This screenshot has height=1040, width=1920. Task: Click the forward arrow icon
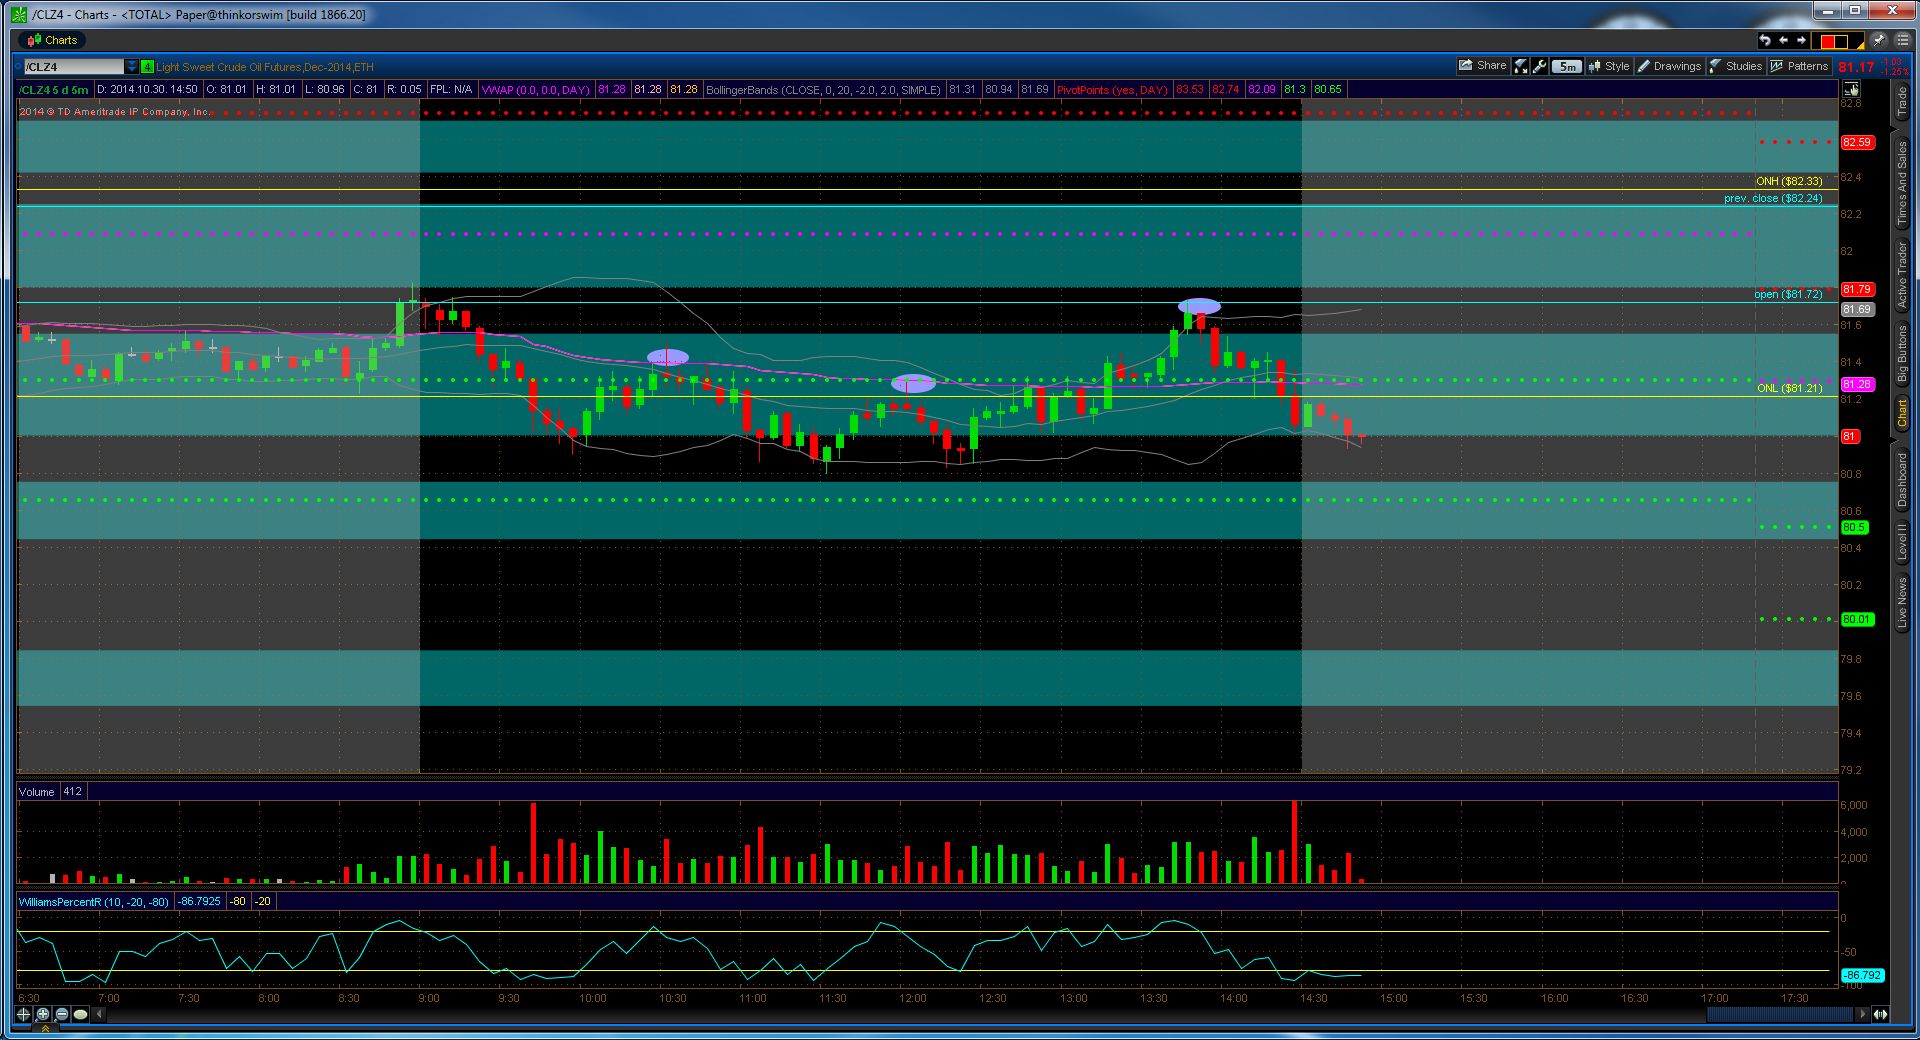[1801, 40]
